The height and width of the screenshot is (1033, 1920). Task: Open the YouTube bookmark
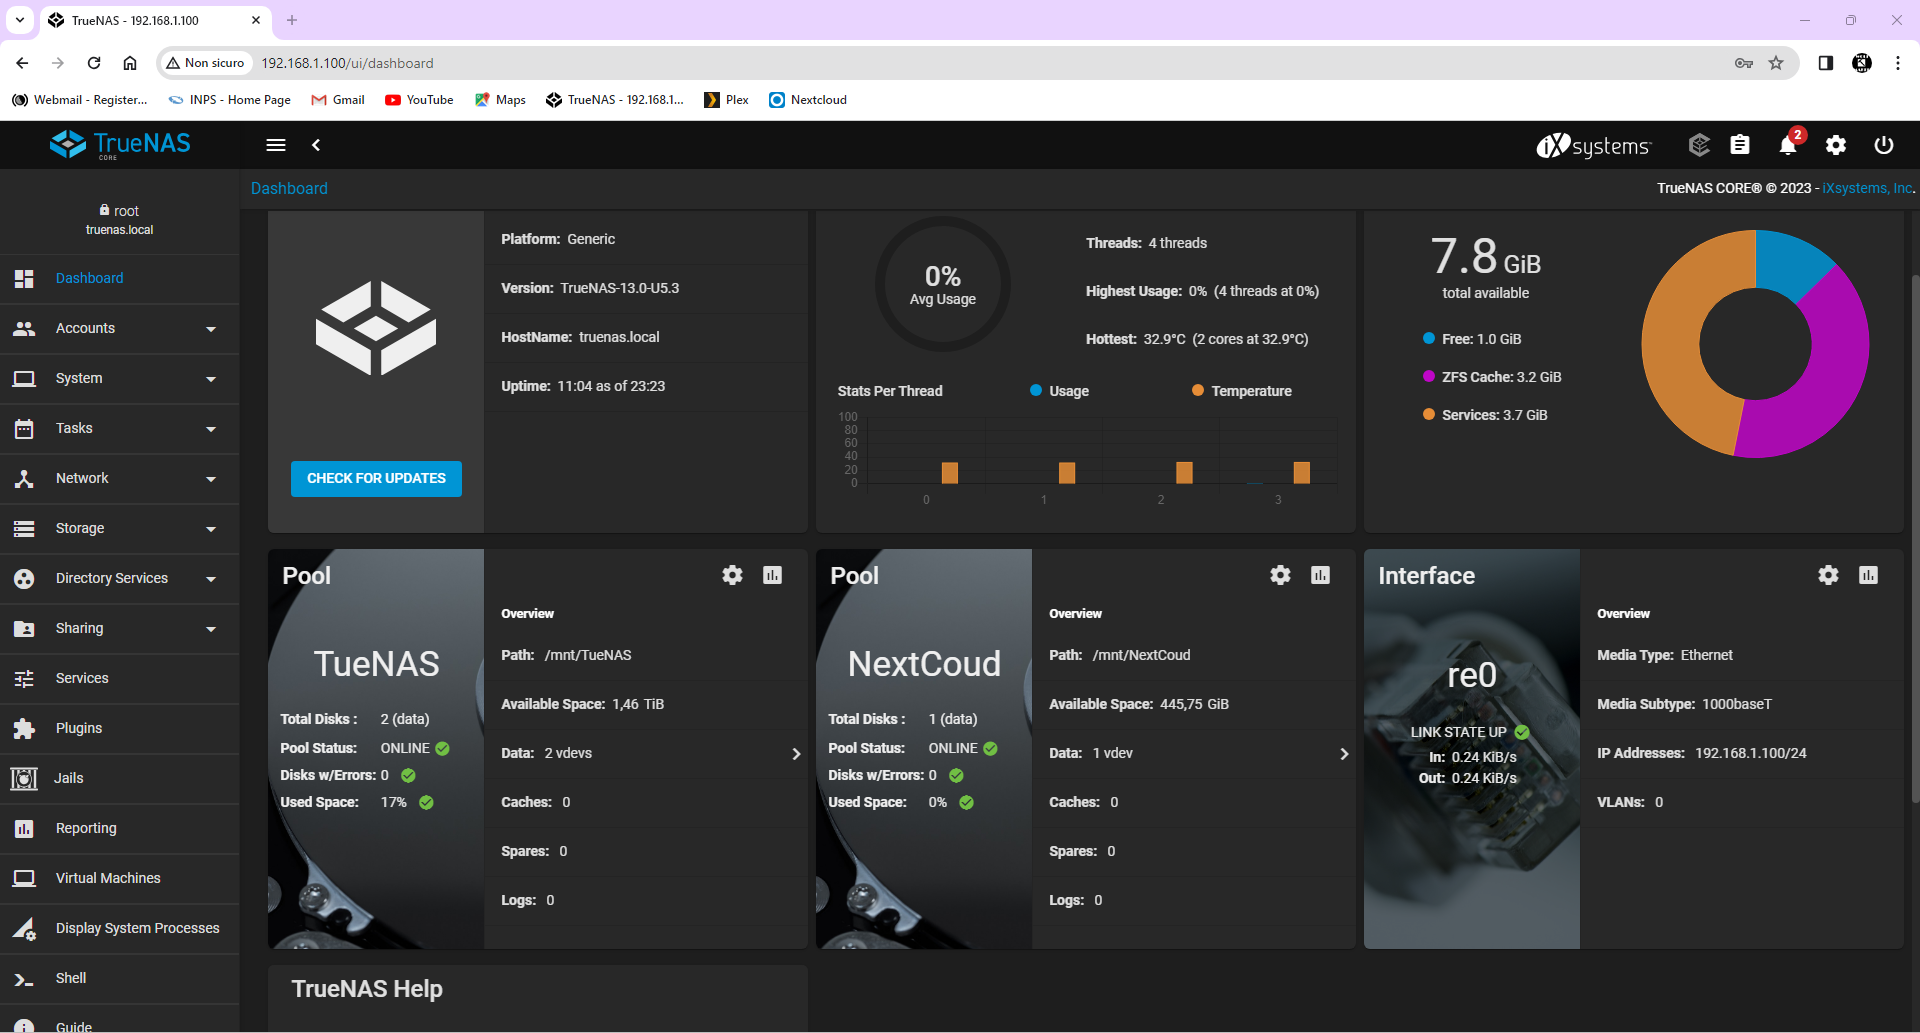pos(419,100)
